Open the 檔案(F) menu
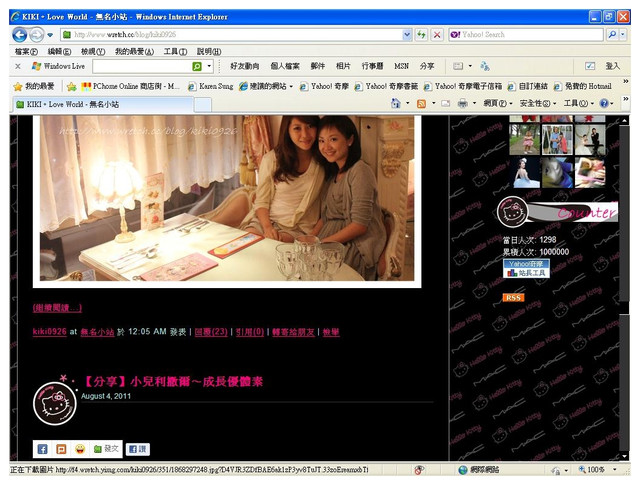640x485 pixels. [26, 51]
